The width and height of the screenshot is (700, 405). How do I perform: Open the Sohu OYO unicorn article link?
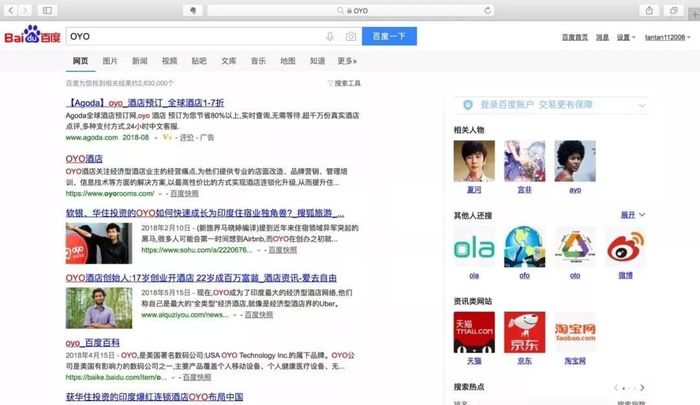(205, 213)
